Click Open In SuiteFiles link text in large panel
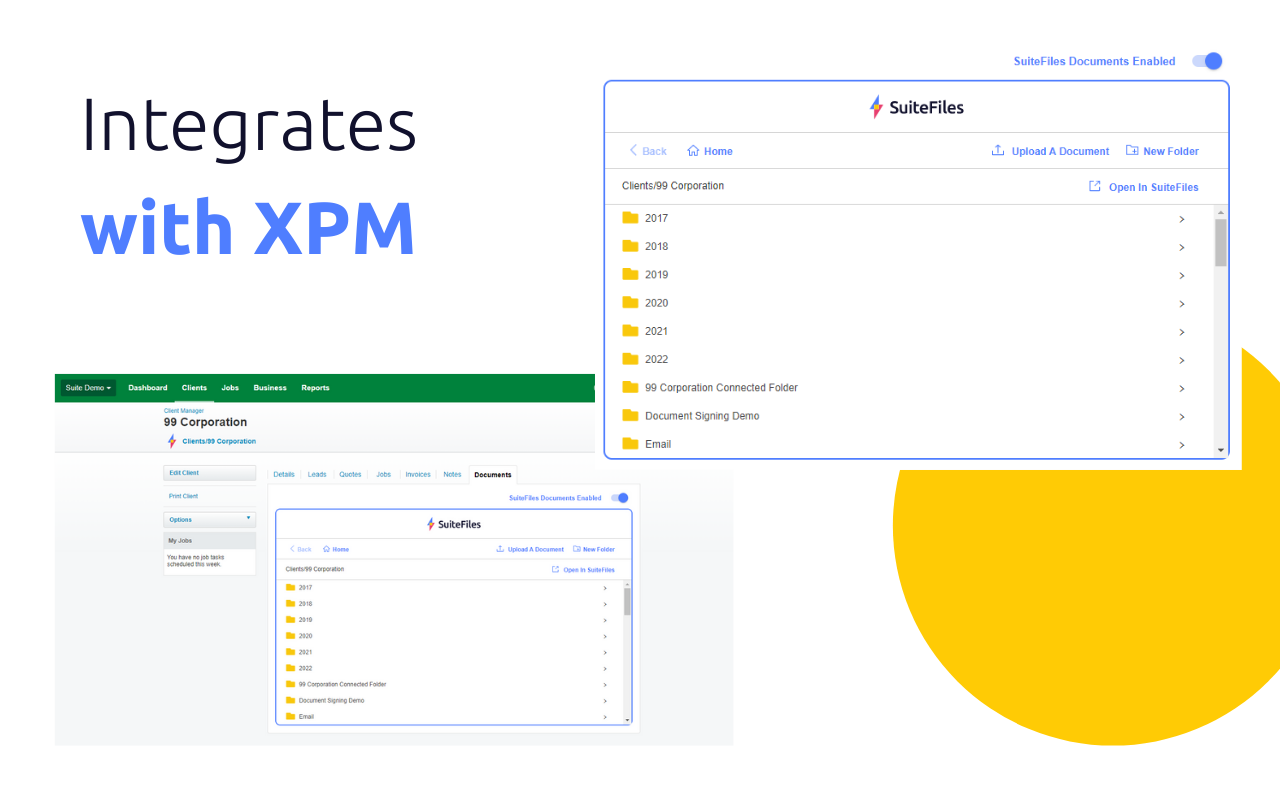Image resolution: width=1280 pixels, height=800 pixels. pos(1154,188)
